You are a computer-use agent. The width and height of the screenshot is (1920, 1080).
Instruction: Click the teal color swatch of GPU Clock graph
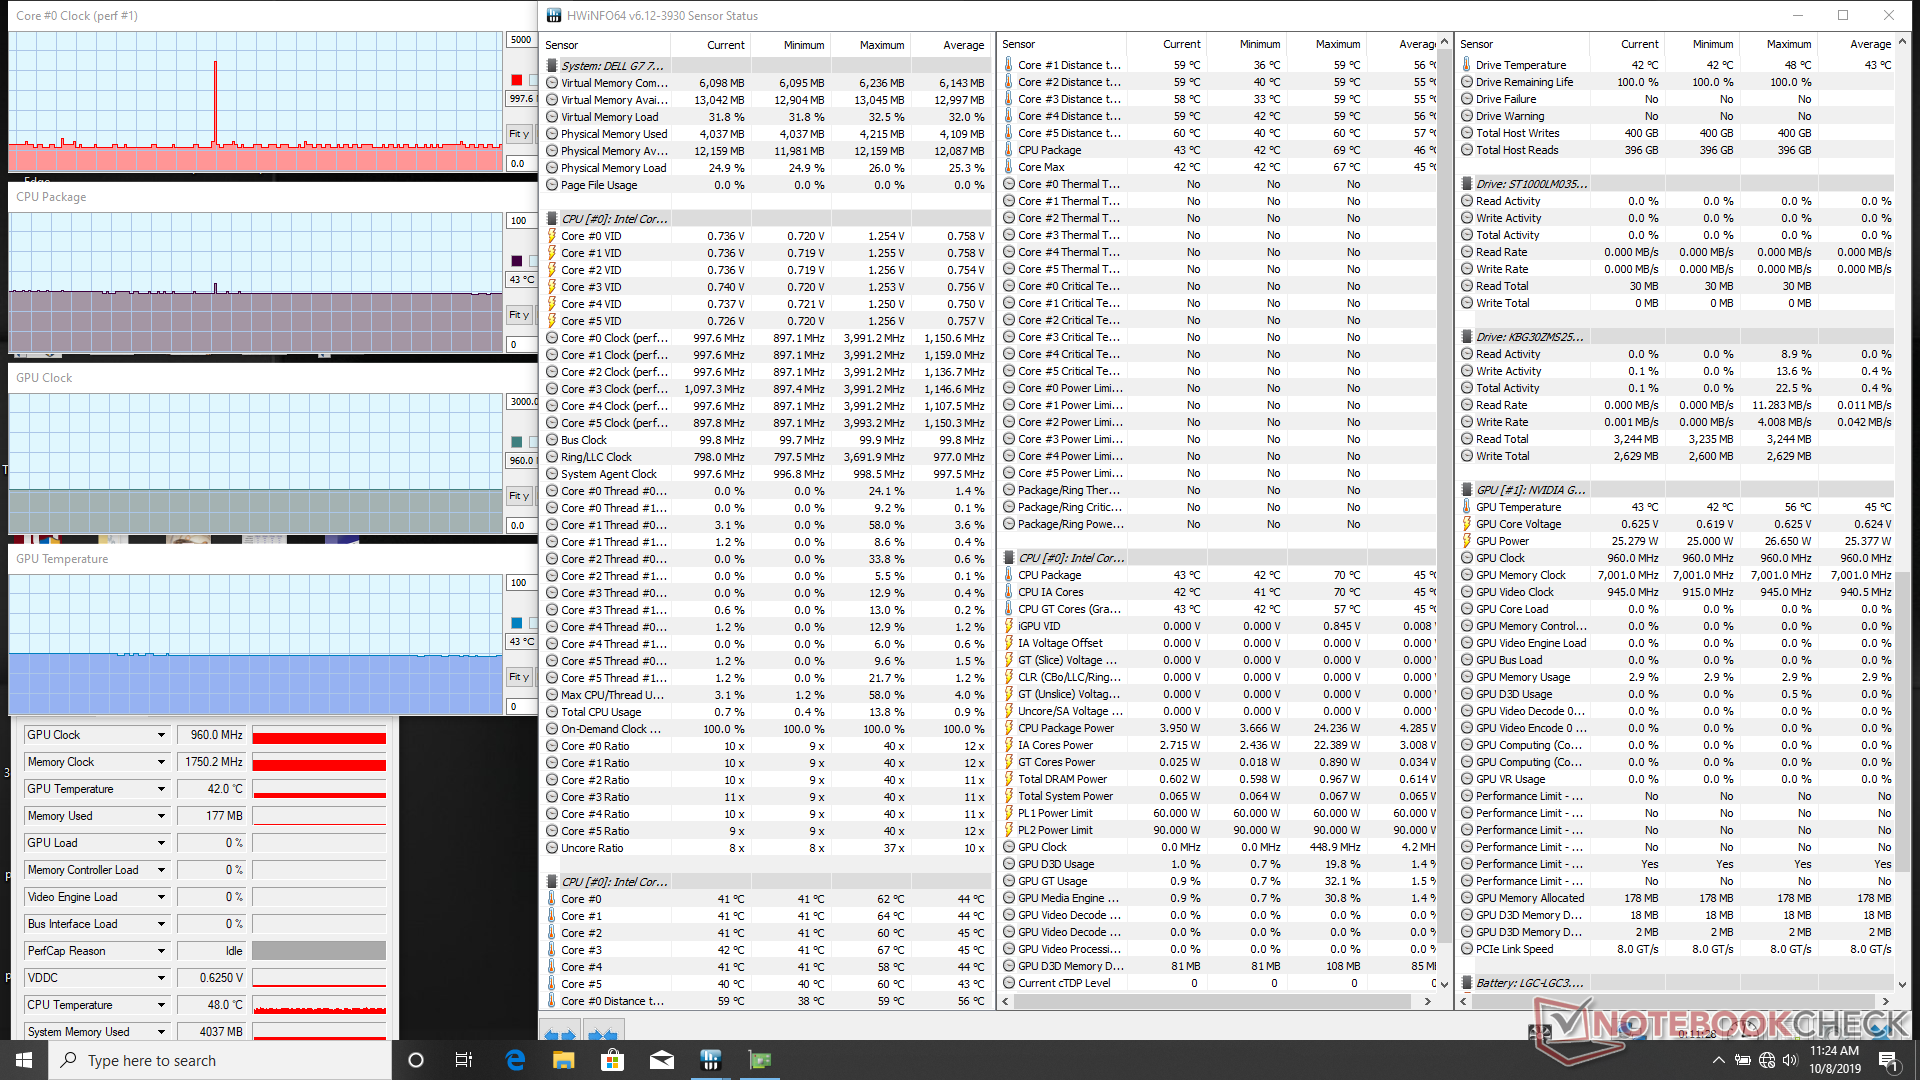pyautogui.click(x=516, y=442)
